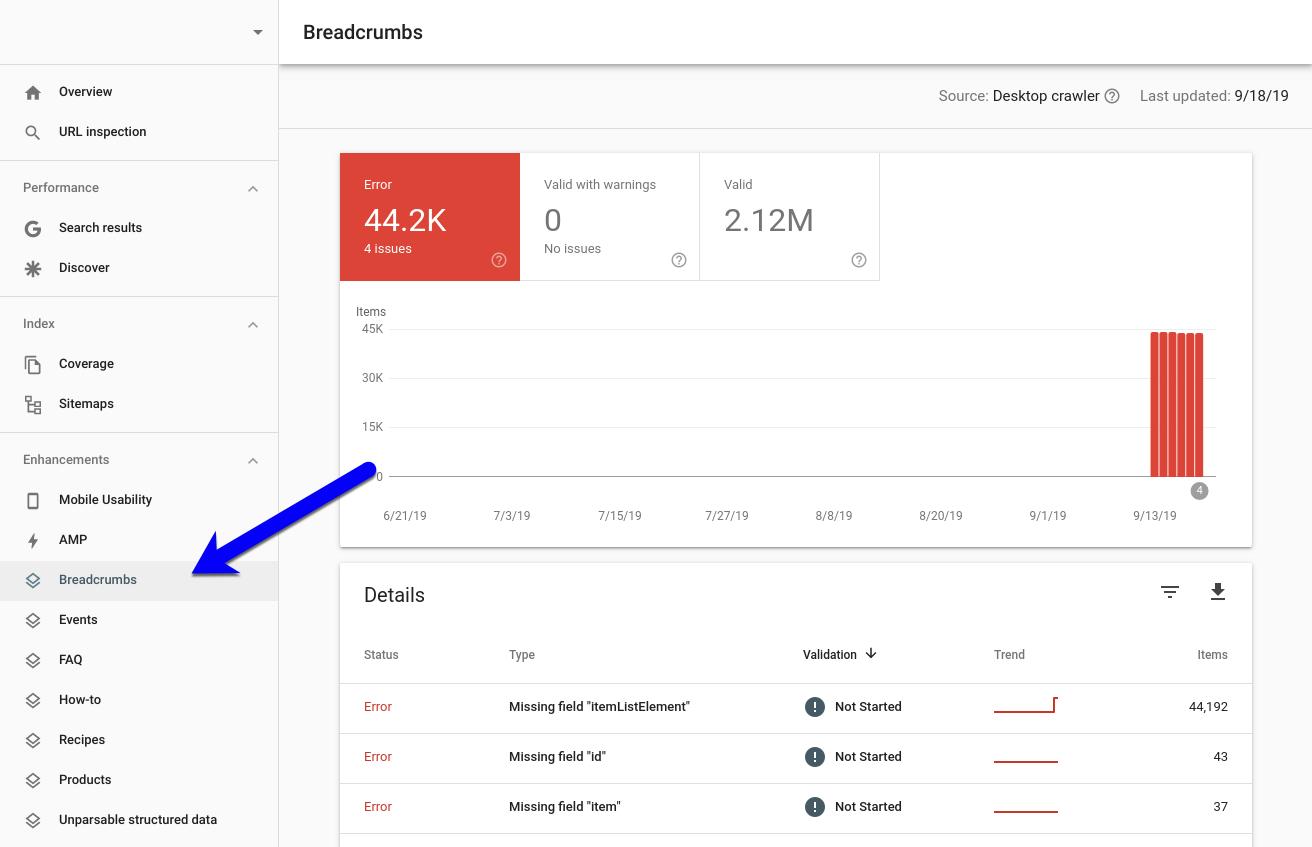Toggle the Valid with warnings card
The width and height of the screenshot is (1312, 847).
point(610,216)
